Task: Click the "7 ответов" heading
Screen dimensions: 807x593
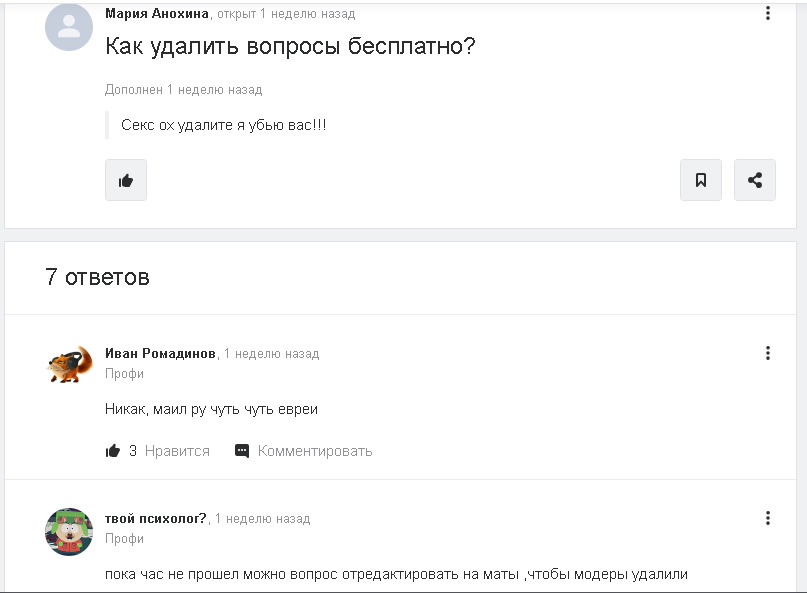Action: (x=97, y=277)
